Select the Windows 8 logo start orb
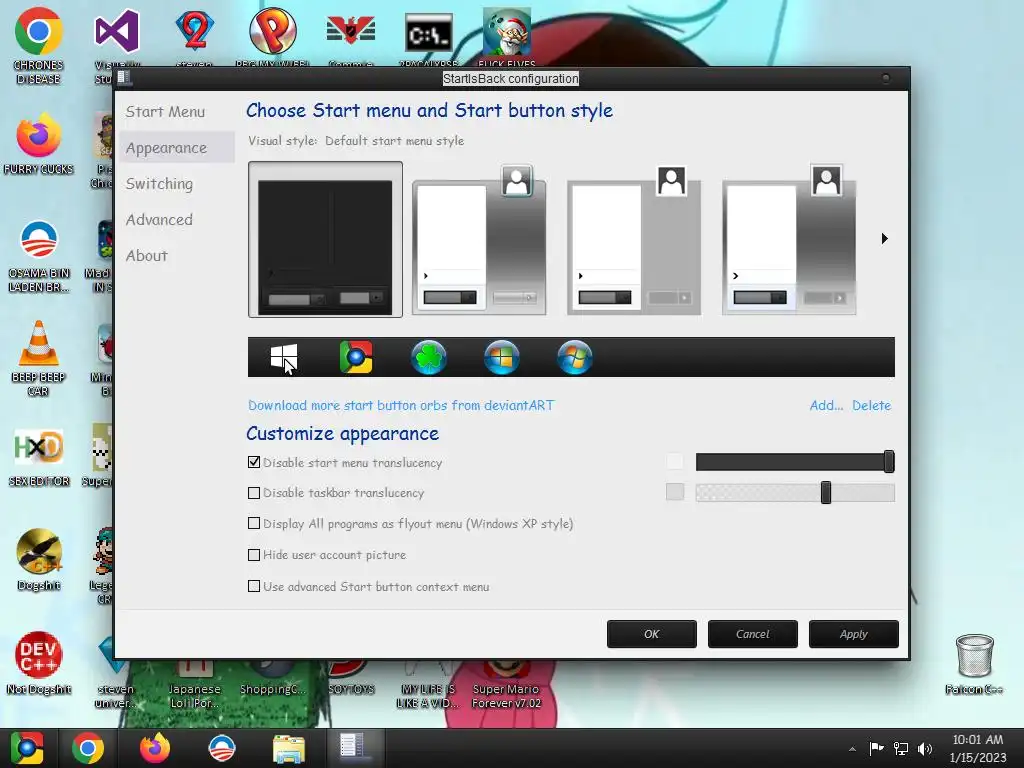1024x768 pixels. (x=283, y=357)
